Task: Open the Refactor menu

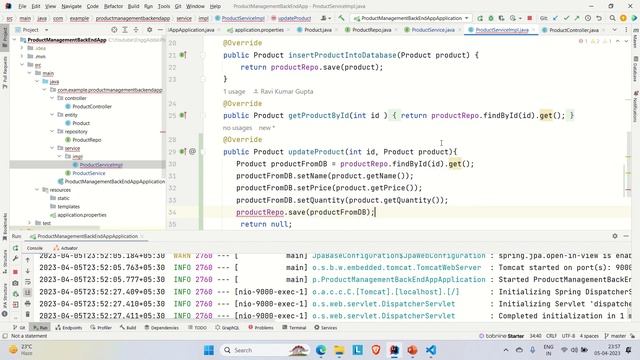Action: pyautogui.click(x=113, y=6)
